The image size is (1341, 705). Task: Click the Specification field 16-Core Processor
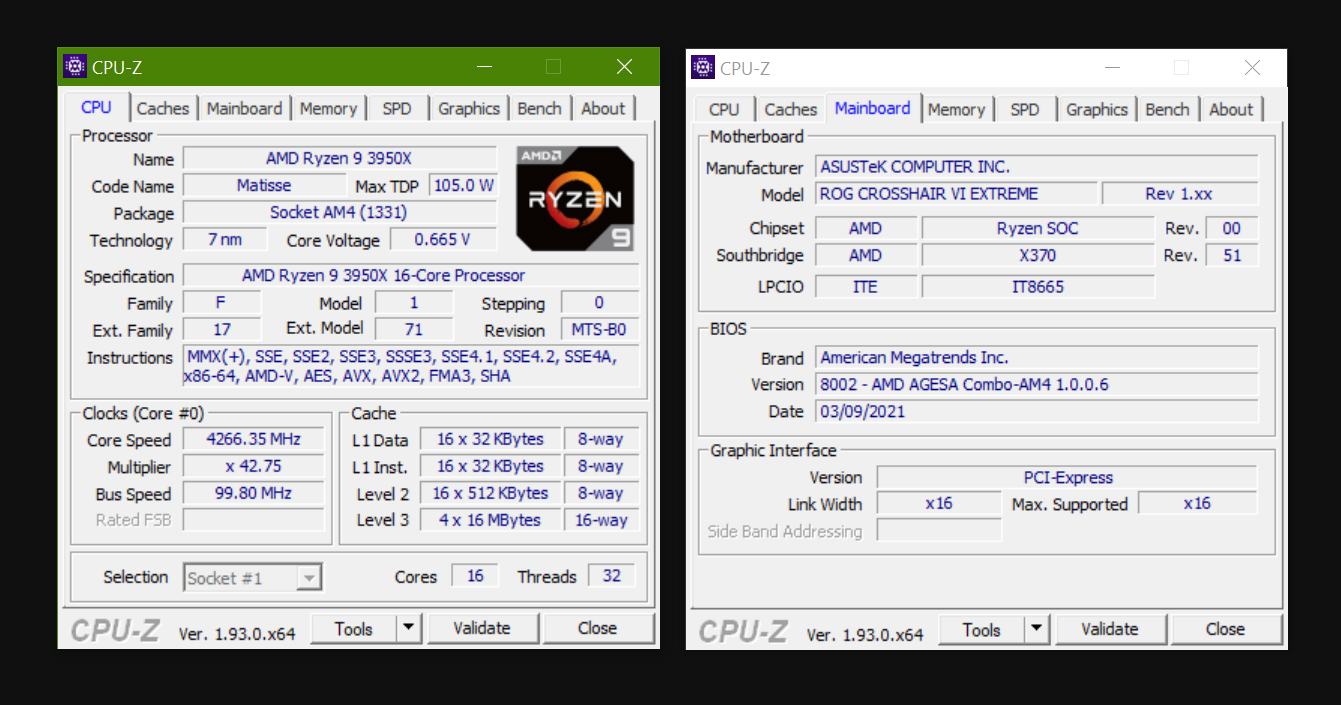pyautogui.click(x=411, y=276)
